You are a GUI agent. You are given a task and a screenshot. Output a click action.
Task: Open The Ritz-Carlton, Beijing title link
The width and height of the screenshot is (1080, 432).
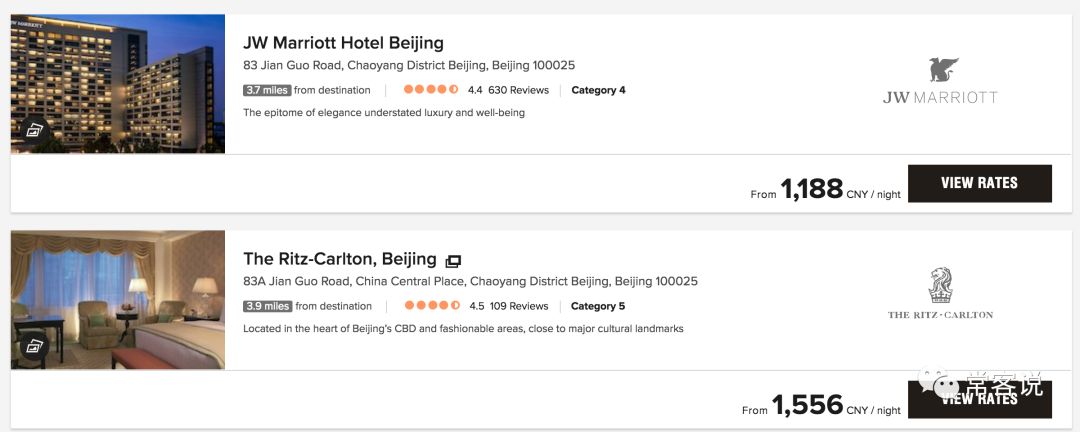click(340, 259)
